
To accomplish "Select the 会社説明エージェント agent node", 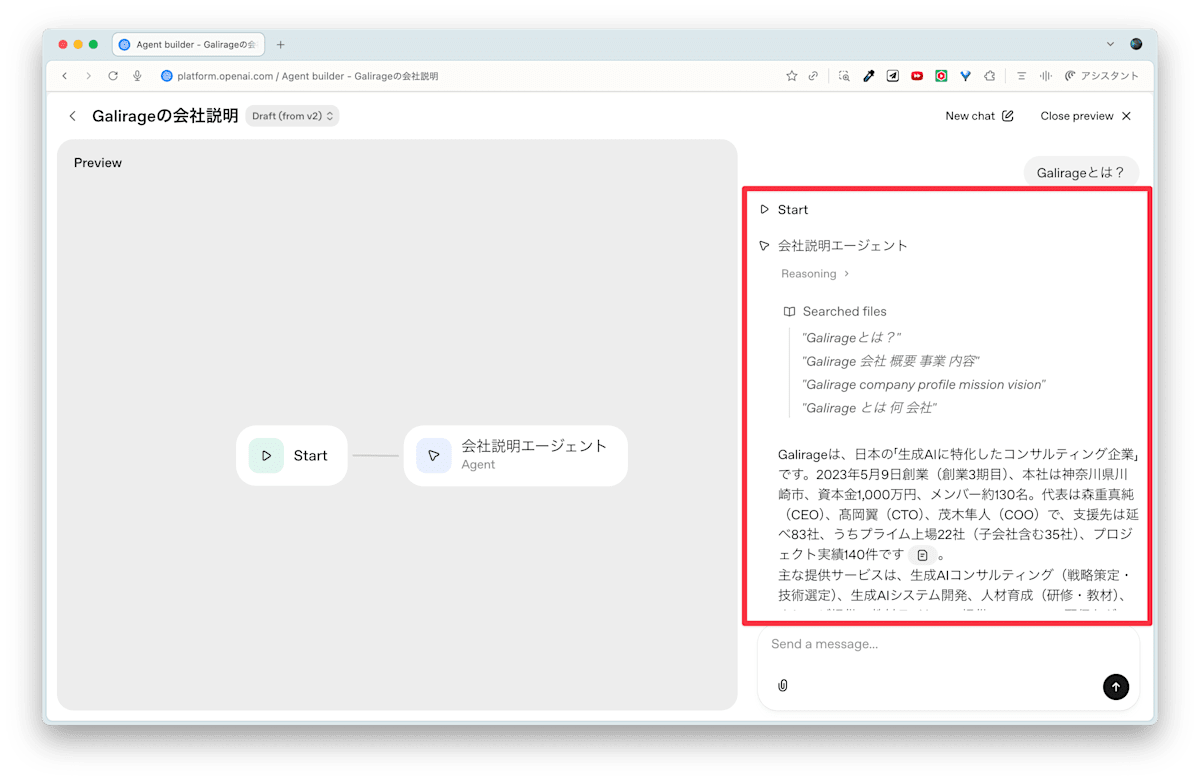I will (516, 456).
